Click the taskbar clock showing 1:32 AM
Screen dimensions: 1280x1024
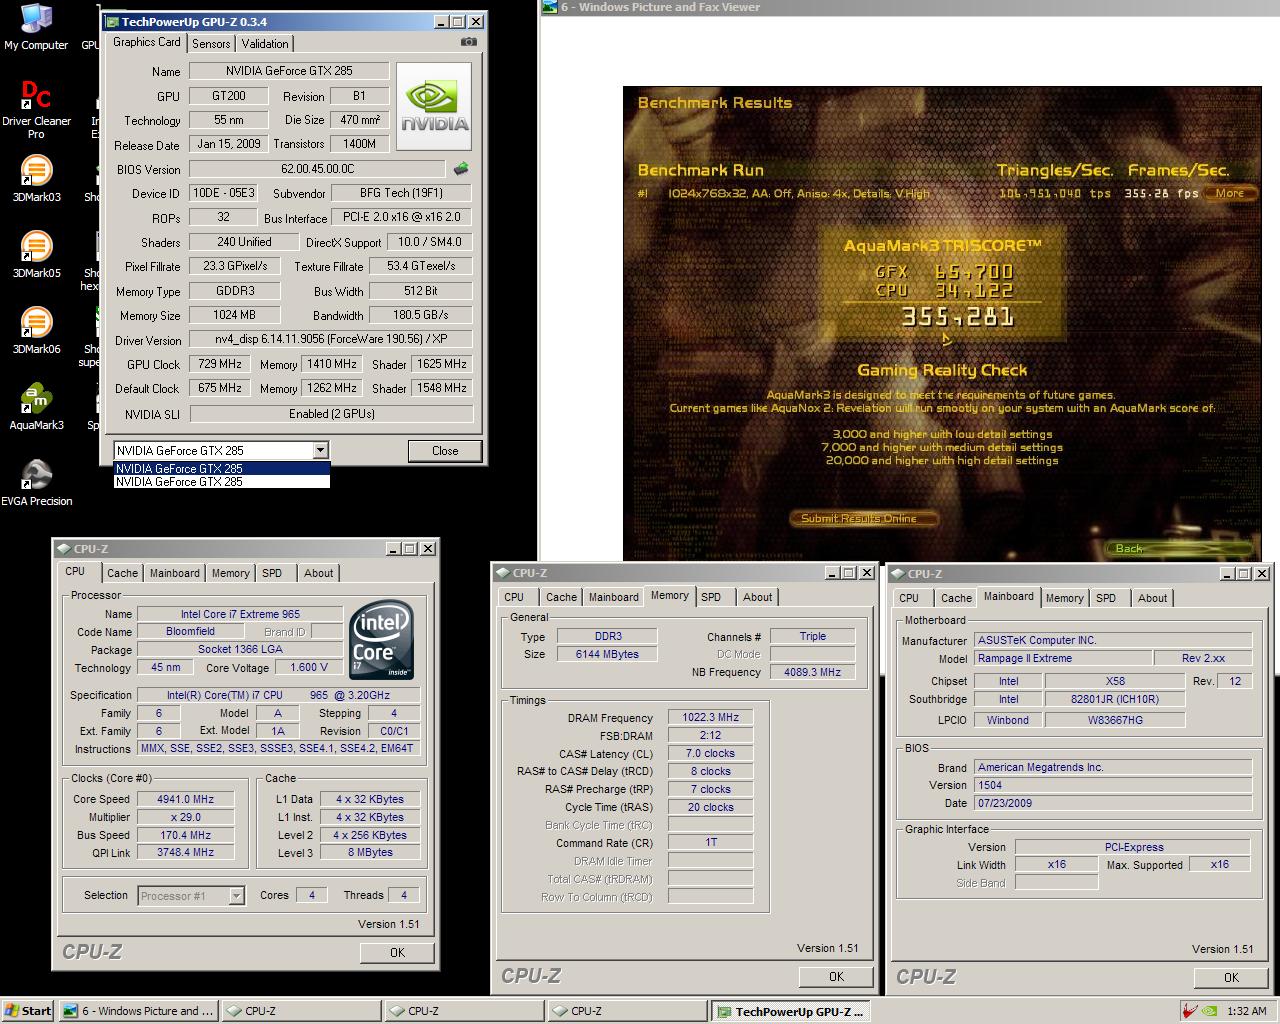1246,1011
